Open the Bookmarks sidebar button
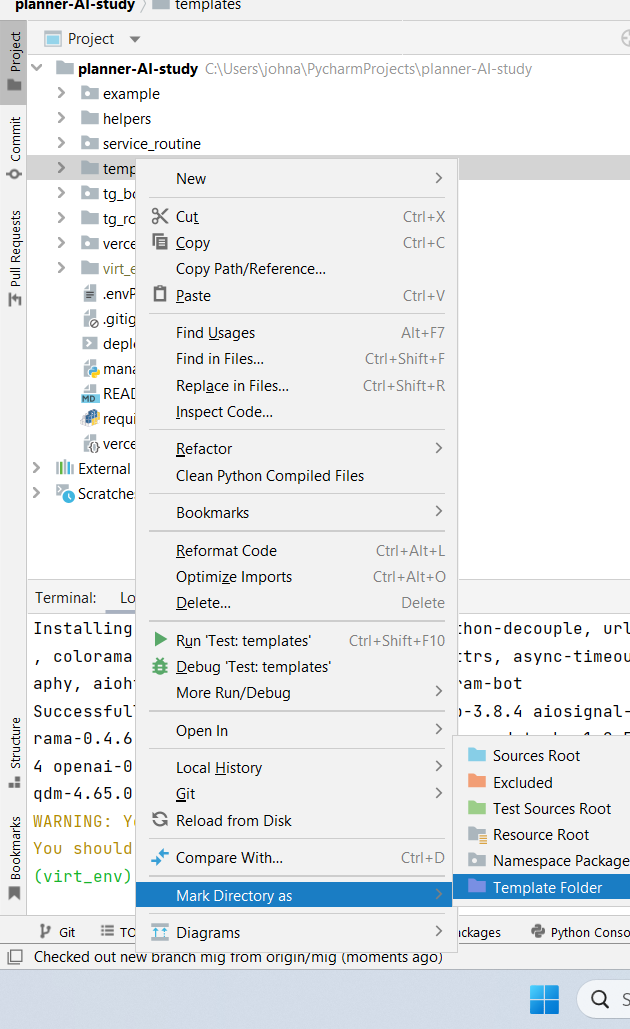The width and height of the screenshot is (630, 1029). click(x=14, y=857)
